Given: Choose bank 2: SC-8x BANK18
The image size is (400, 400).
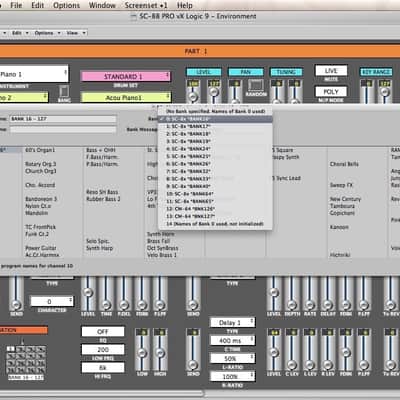Looking at the screenshot, I should (215, 134).
